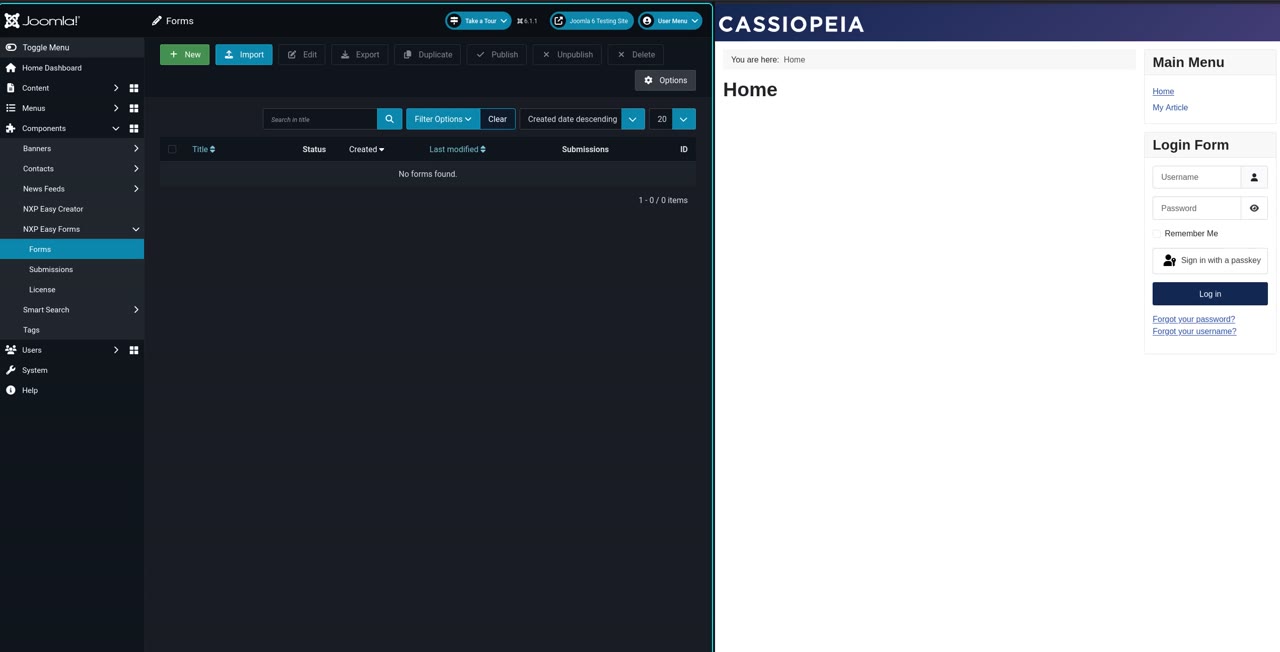Expand the Filter Options panel
Image resolution: width=1280 pixels, height=652 pixels.
[x=443, y=119]
